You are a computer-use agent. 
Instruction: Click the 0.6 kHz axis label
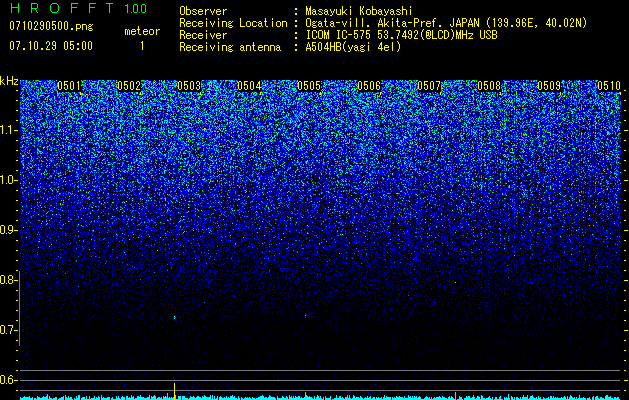tap(9, 380)
